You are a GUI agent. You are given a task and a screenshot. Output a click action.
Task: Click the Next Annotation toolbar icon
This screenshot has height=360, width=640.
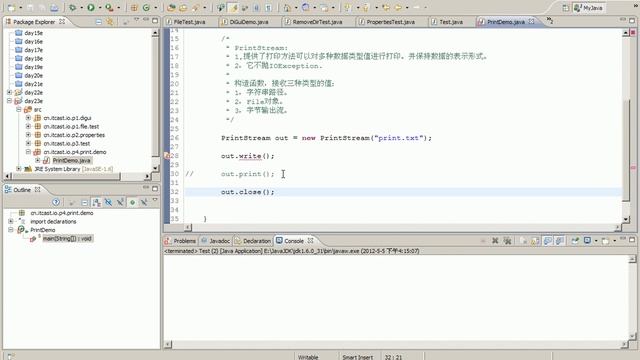coord(348,7)
